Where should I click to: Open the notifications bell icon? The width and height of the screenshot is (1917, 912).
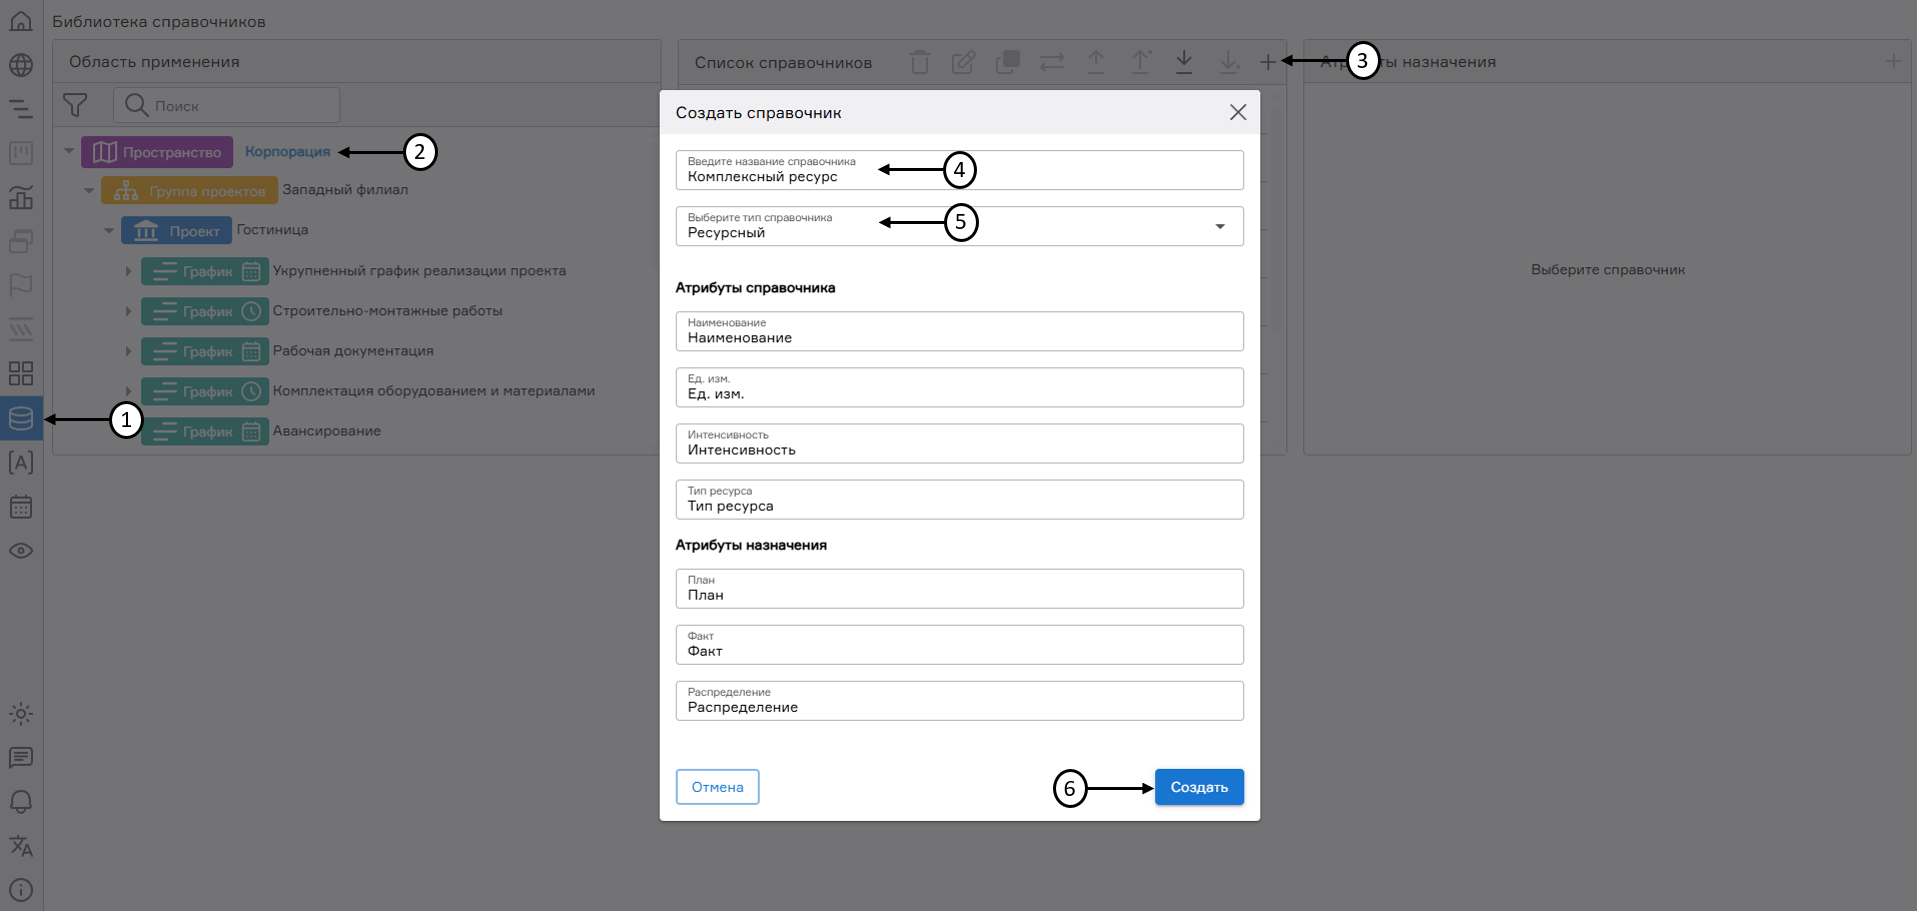[x=21, y=802]
